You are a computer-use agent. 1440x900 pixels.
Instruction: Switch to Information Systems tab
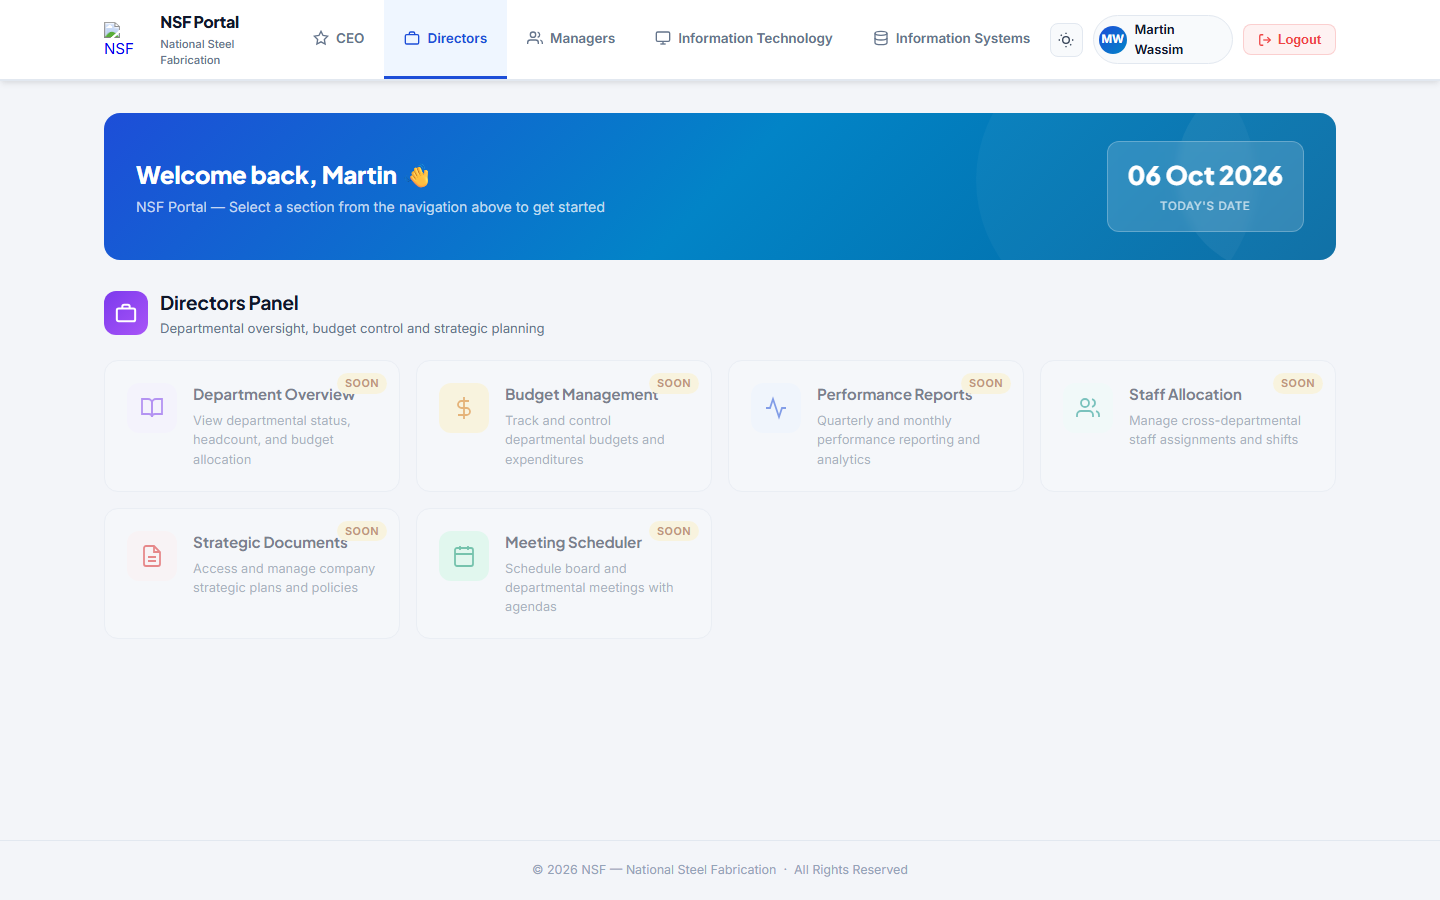pos(951,39)
